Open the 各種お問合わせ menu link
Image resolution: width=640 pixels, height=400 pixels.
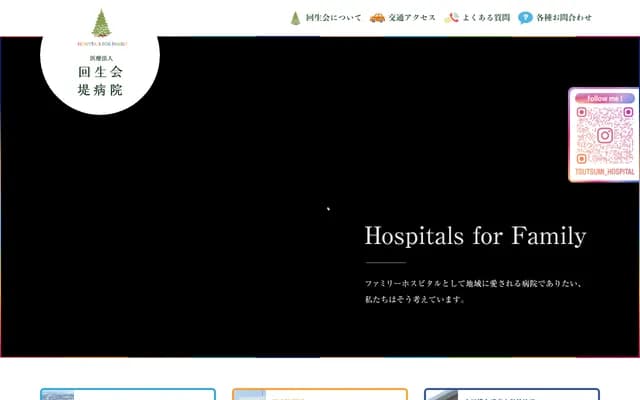tap(564, 18)
